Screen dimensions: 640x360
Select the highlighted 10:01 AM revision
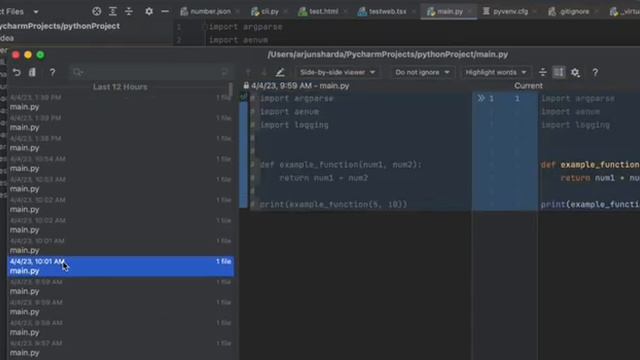click(x=121, y=266)
